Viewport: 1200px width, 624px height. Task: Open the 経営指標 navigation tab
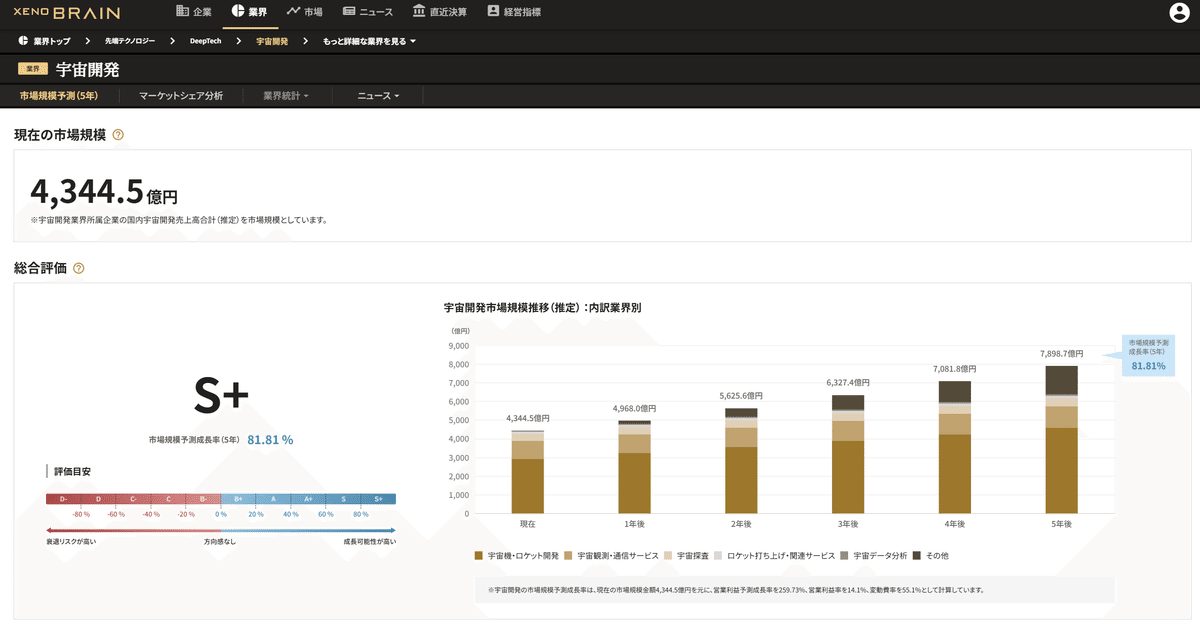click(x=514, y=12)
